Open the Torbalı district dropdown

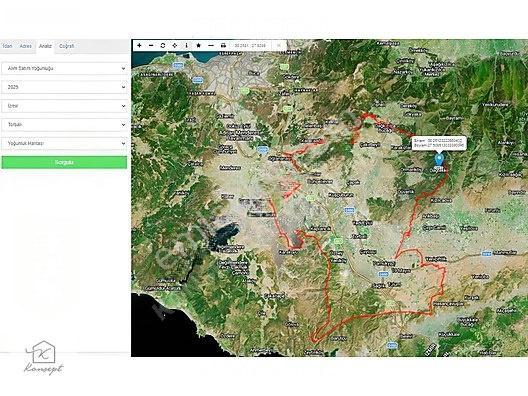click(x=64, y=125)
